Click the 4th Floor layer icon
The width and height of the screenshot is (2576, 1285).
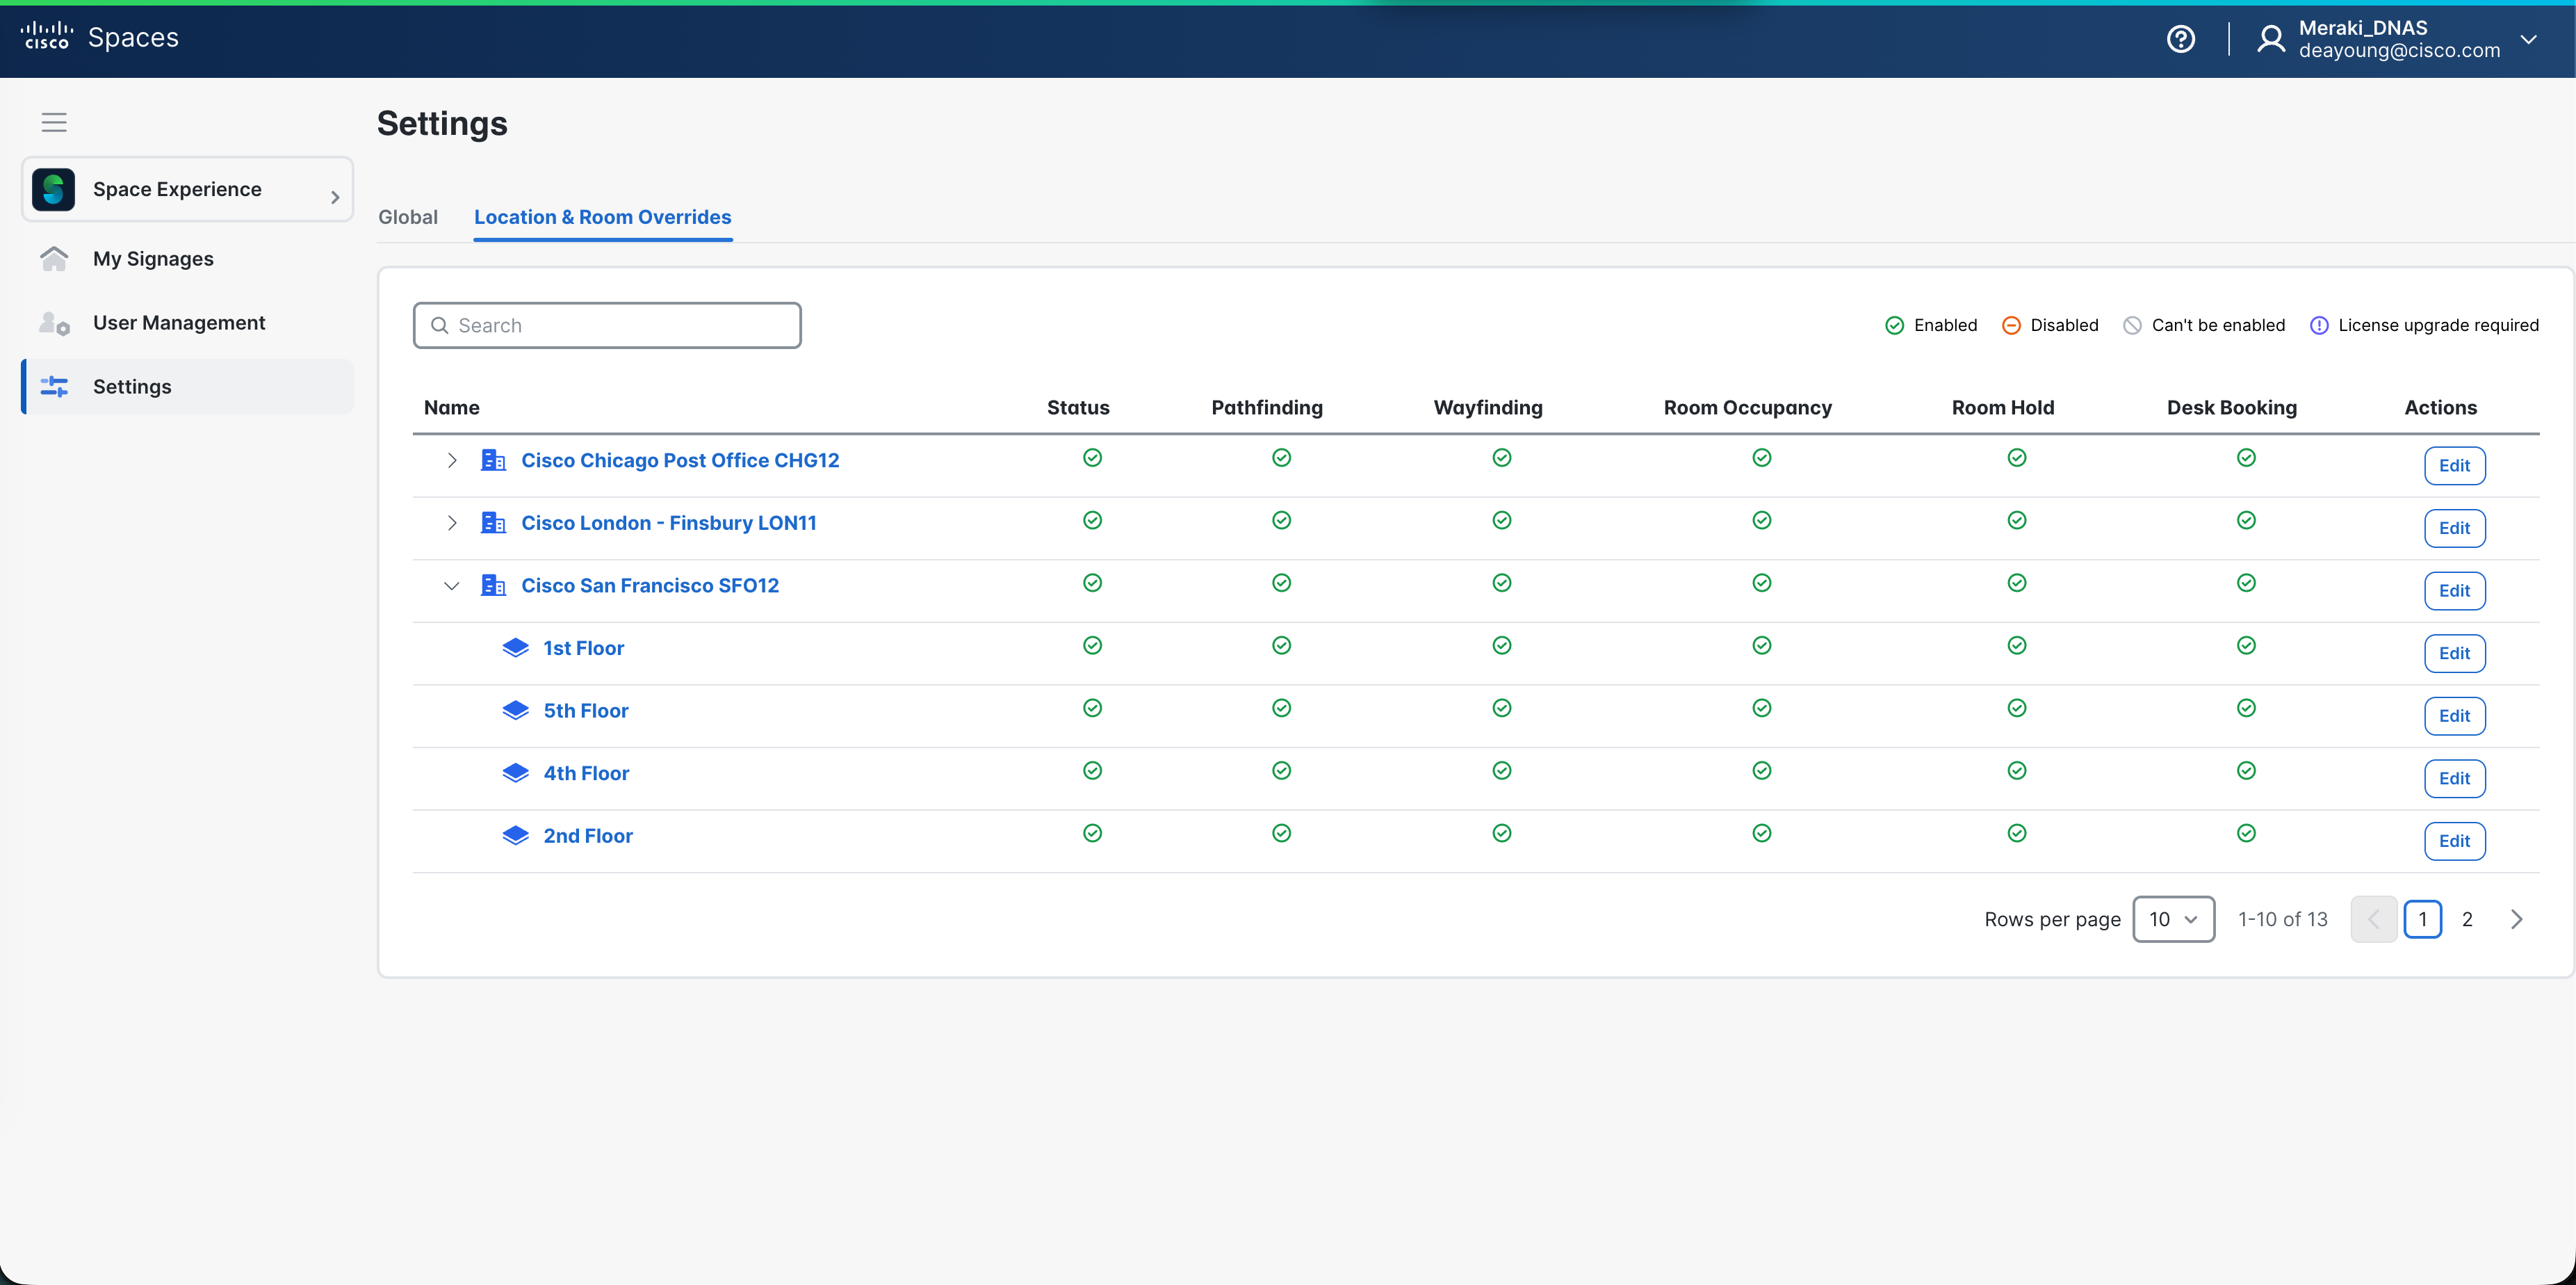pyautogui.click(x=515, y=773)
